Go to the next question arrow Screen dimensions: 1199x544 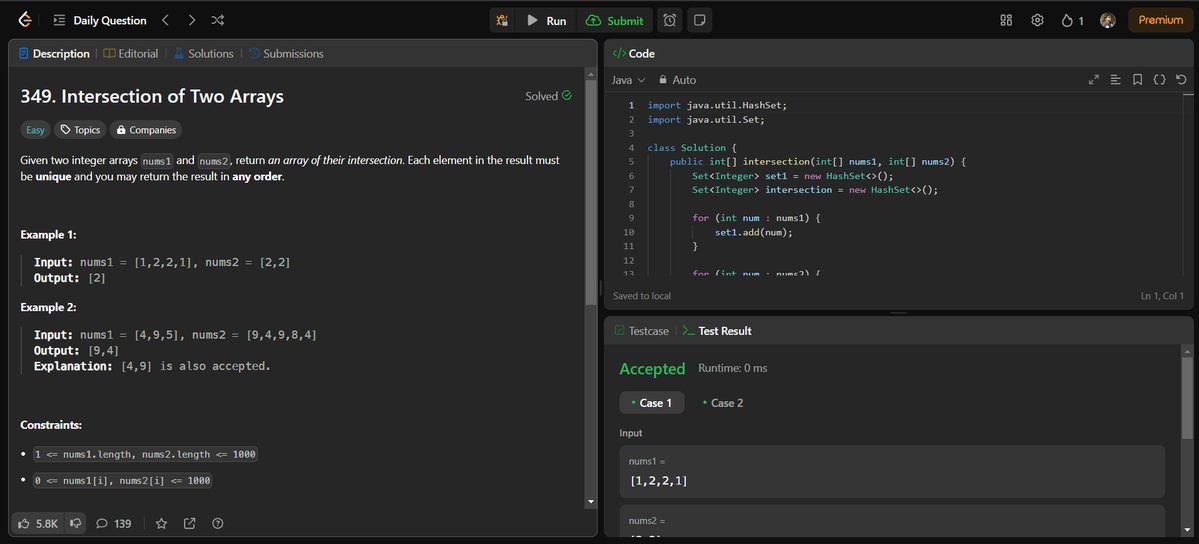pyautogui.click(x=191, y=21)
